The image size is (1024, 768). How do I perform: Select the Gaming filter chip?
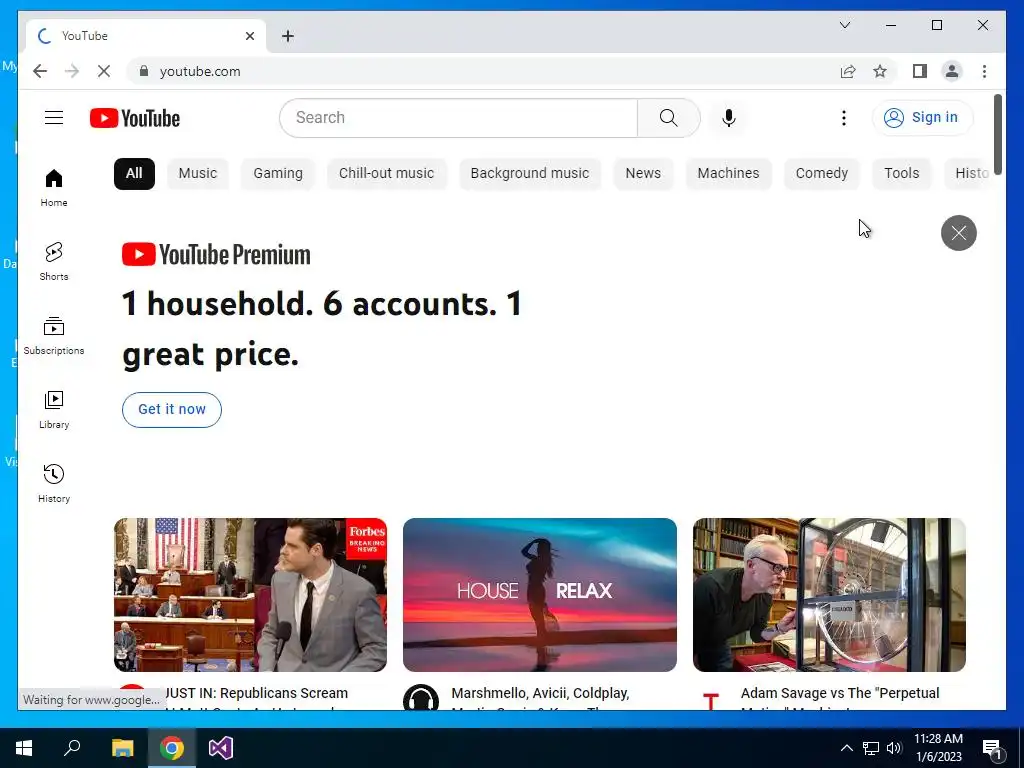point(278,174)
